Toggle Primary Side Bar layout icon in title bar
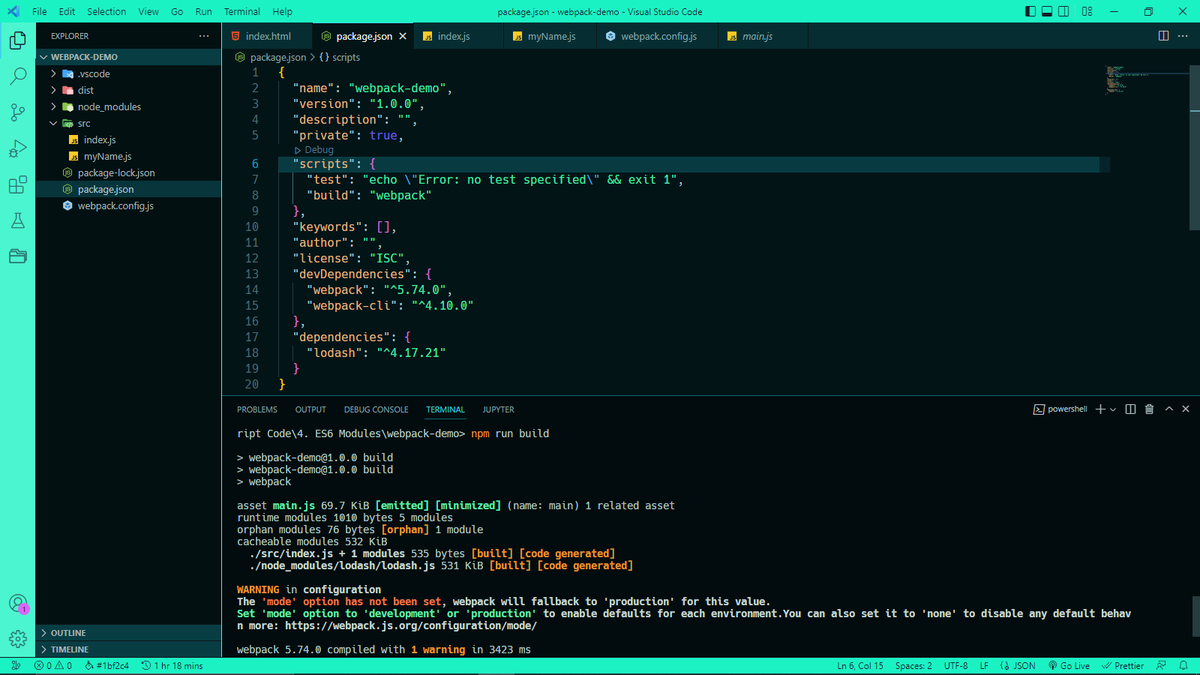The width and height of the screenshot is (1200, 675). point(1031,12)
